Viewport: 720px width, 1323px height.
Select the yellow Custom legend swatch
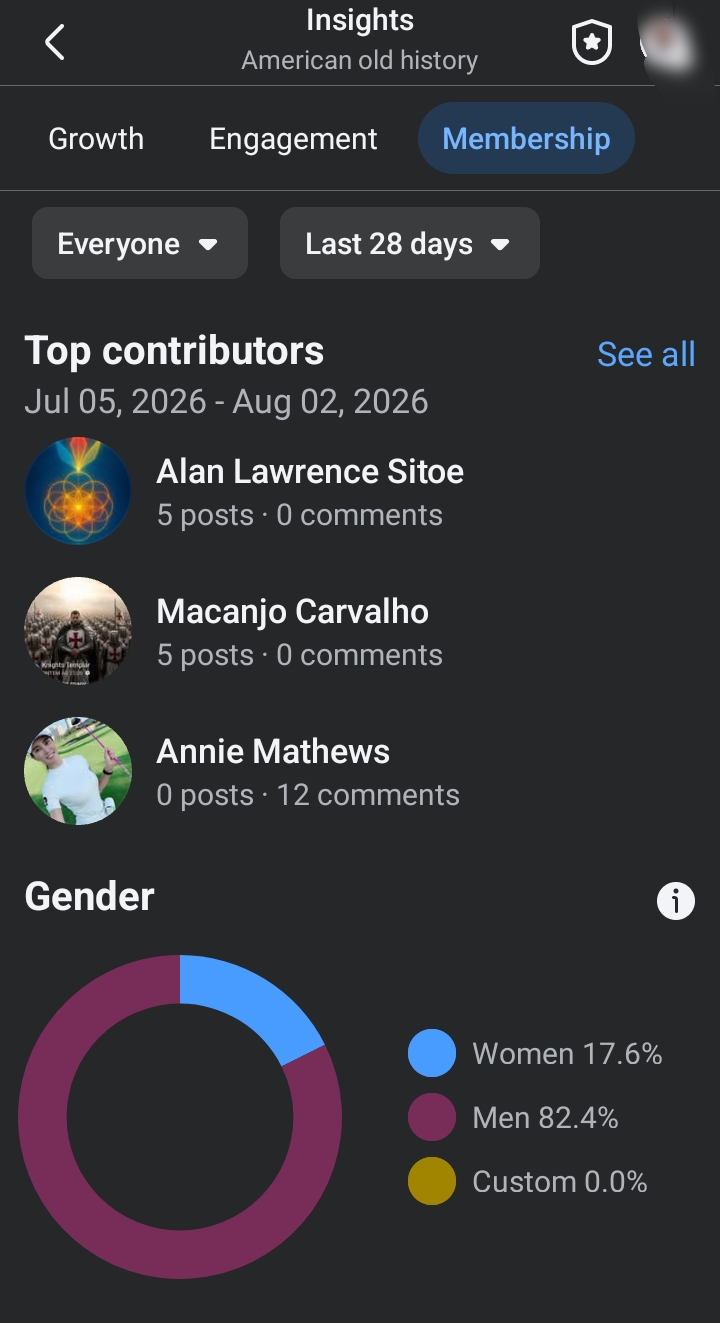tap(432, 1181)
